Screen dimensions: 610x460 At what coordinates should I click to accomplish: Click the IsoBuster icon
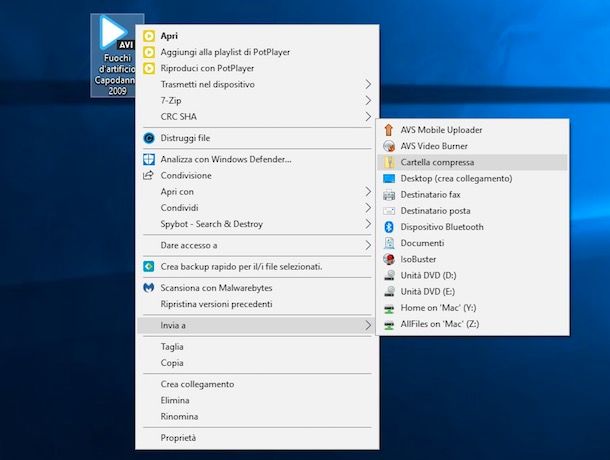[389, 259]
